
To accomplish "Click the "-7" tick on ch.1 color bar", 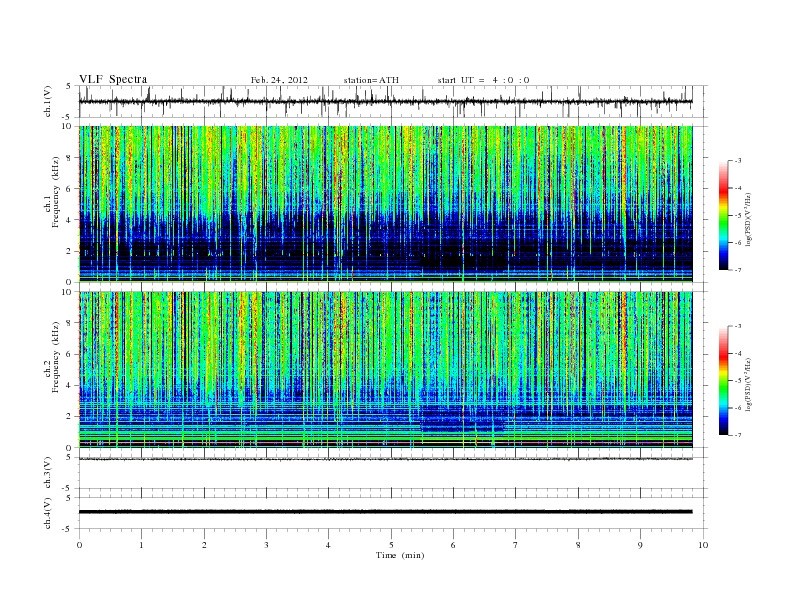I will 737,270.
